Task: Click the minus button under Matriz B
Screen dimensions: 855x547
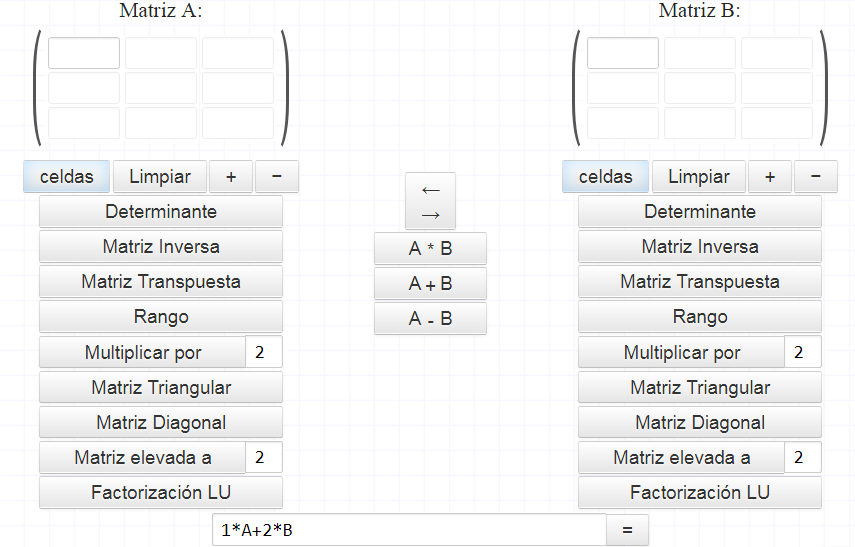Action: pyautogui.click(x=816, y=177)
